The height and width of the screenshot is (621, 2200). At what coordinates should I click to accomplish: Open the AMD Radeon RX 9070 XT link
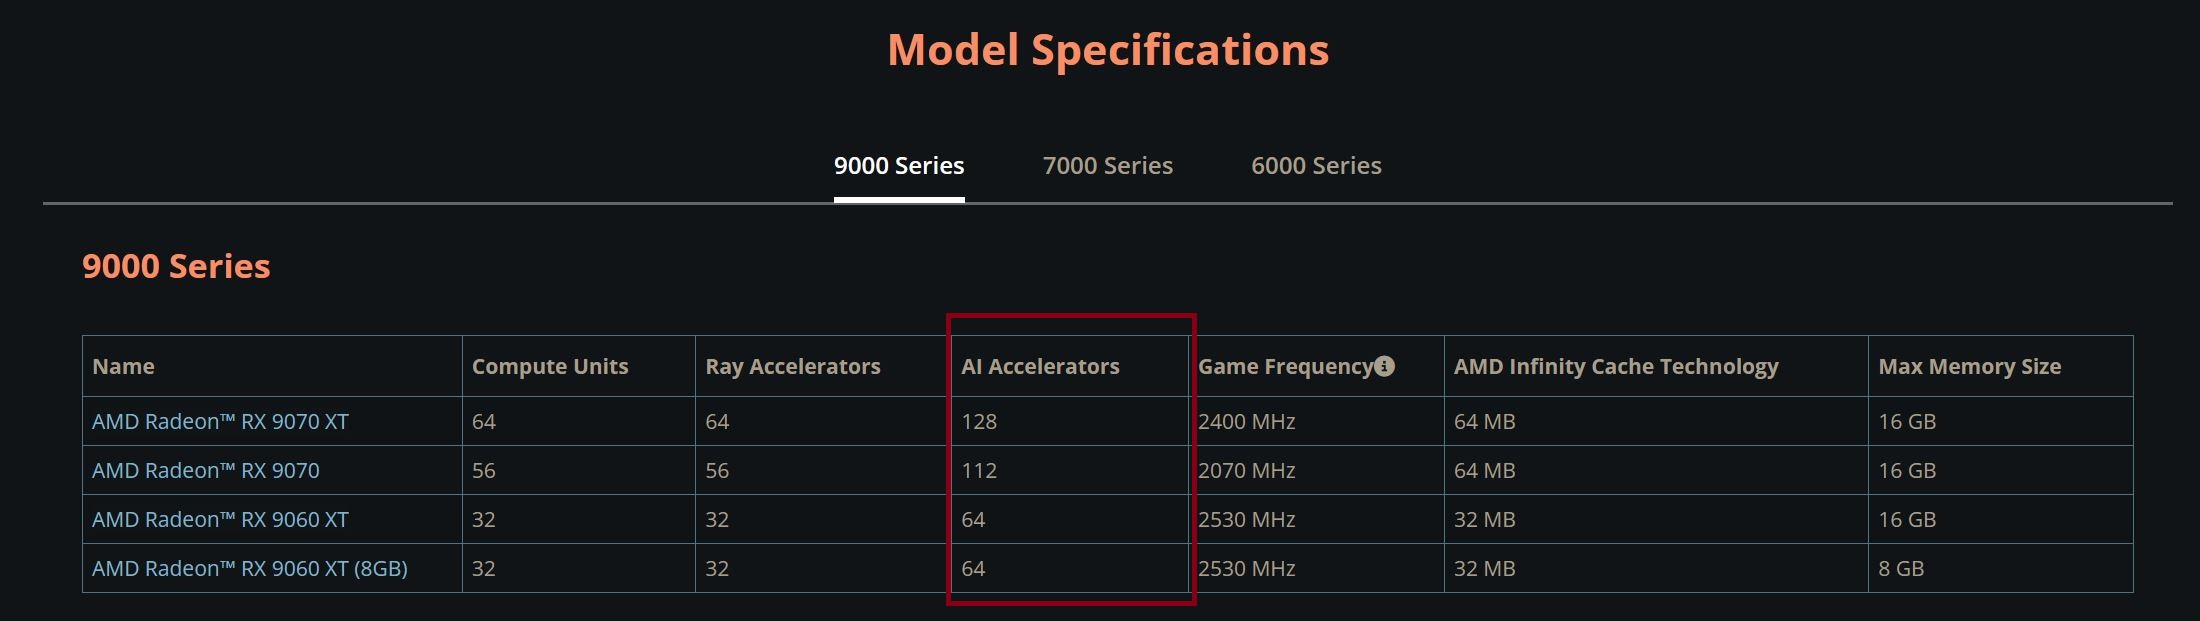pyautogui.click(x=220, y=422)
